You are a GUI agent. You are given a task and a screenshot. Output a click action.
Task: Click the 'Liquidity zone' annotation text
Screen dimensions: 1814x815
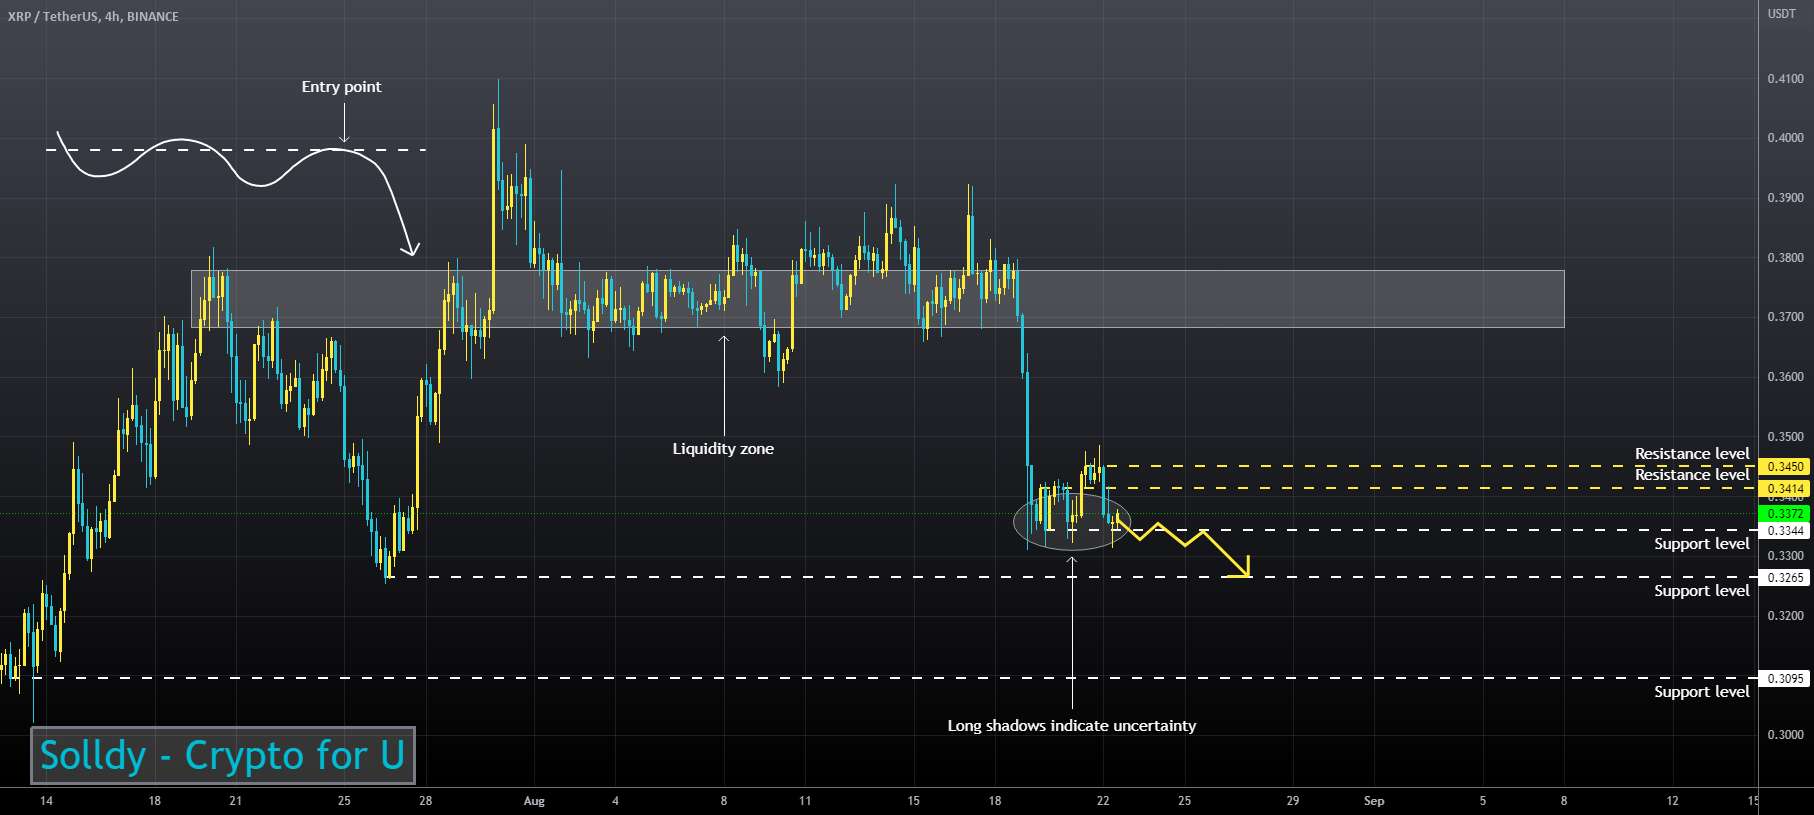point(723,449)
